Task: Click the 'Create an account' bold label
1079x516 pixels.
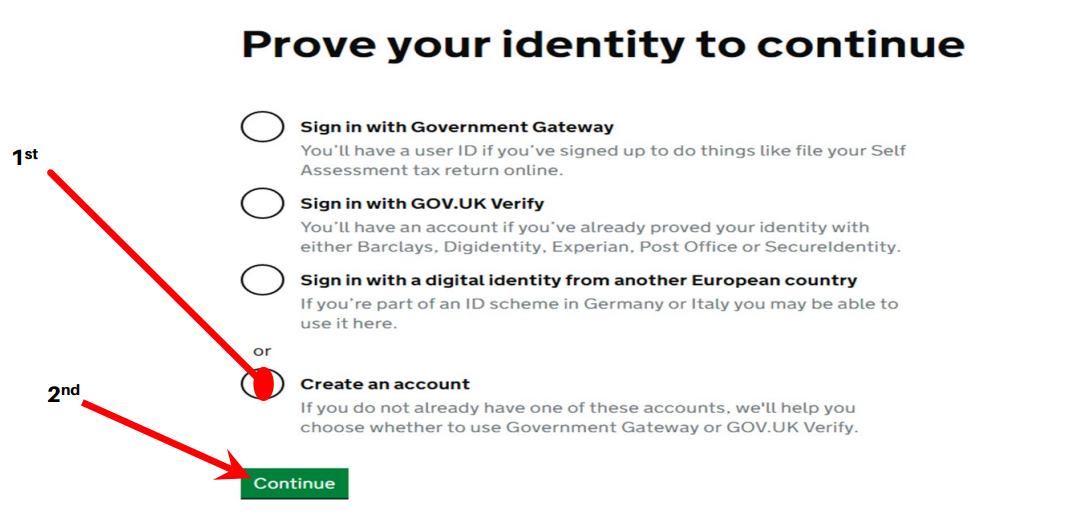Action: point(385,384)
